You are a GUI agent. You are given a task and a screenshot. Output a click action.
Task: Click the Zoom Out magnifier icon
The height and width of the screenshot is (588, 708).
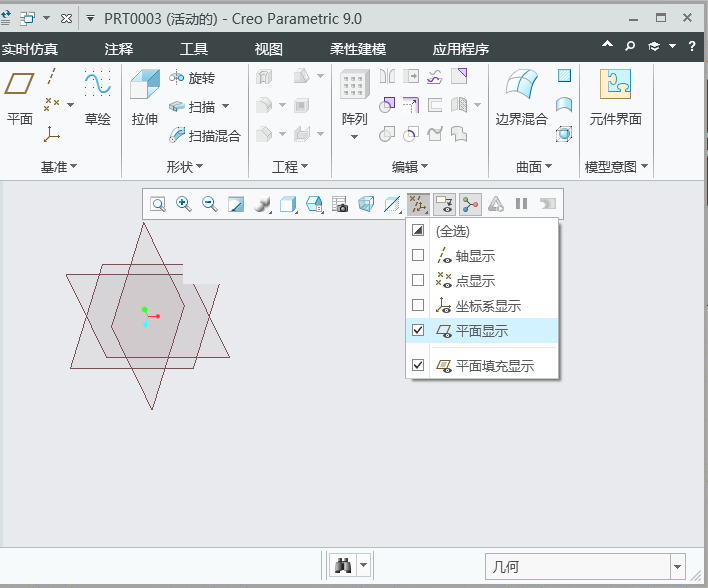pyautogui.click(x=210, y=204)
